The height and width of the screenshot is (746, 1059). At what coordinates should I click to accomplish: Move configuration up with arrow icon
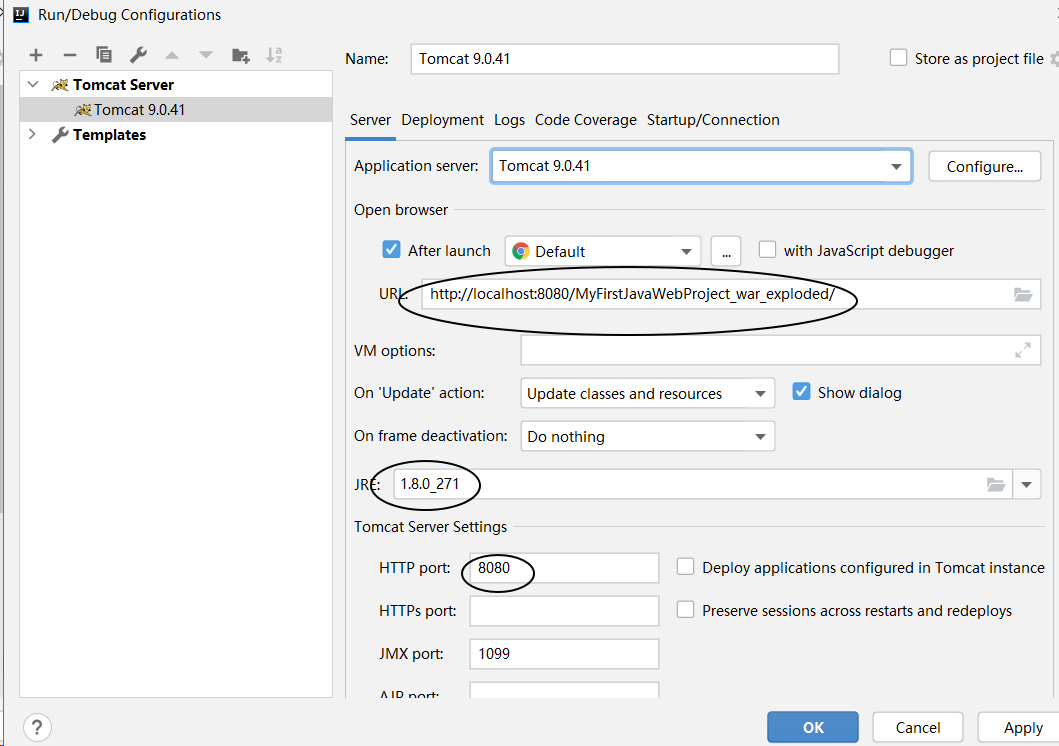[x=172, y=55]
